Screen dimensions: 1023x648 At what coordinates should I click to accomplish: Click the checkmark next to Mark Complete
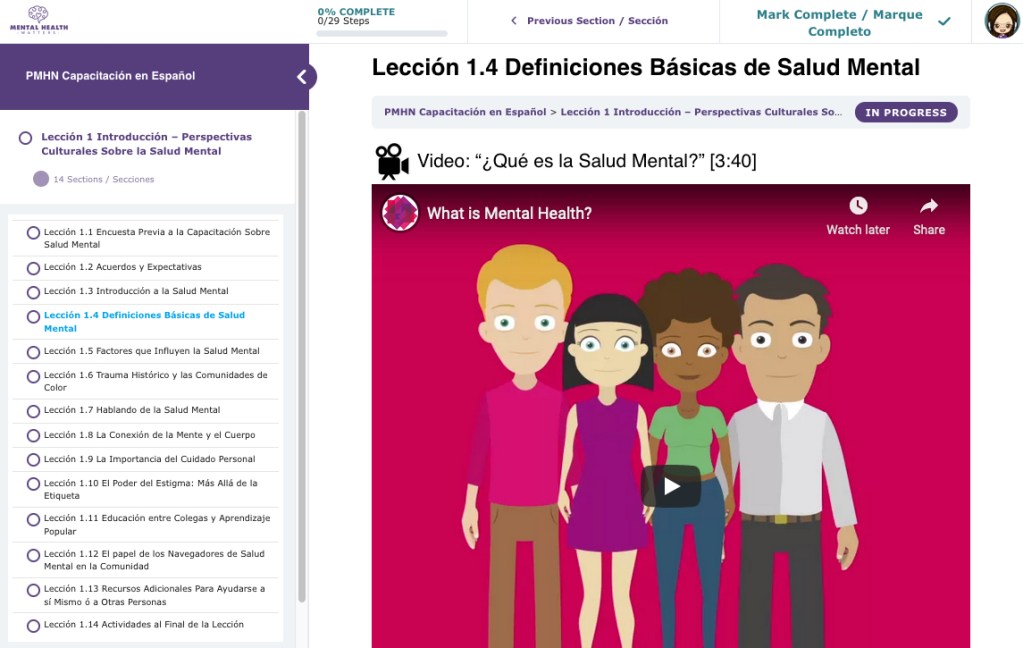[944, 21]
